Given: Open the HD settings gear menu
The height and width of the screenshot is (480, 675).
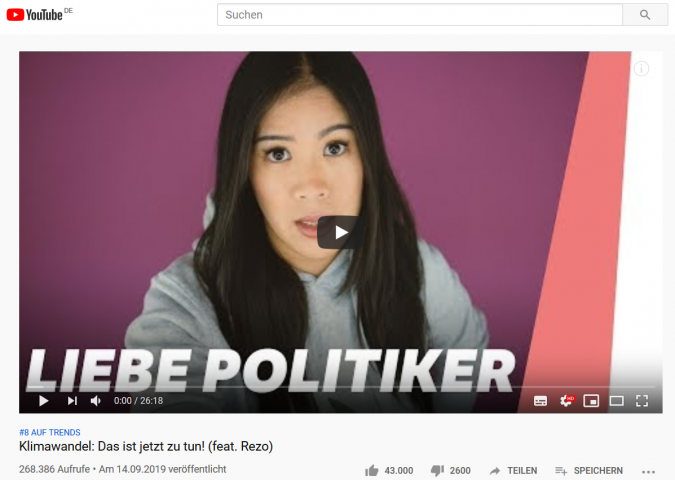Looking at the screenshot, I should click(567, 401).
